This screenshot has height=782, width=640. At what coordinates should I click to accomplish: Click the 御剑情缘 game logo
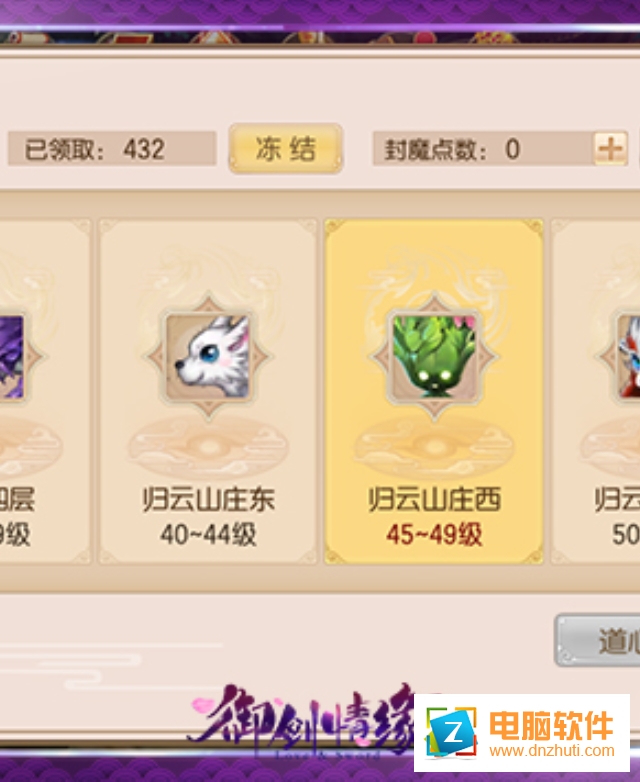pos(302,720)
